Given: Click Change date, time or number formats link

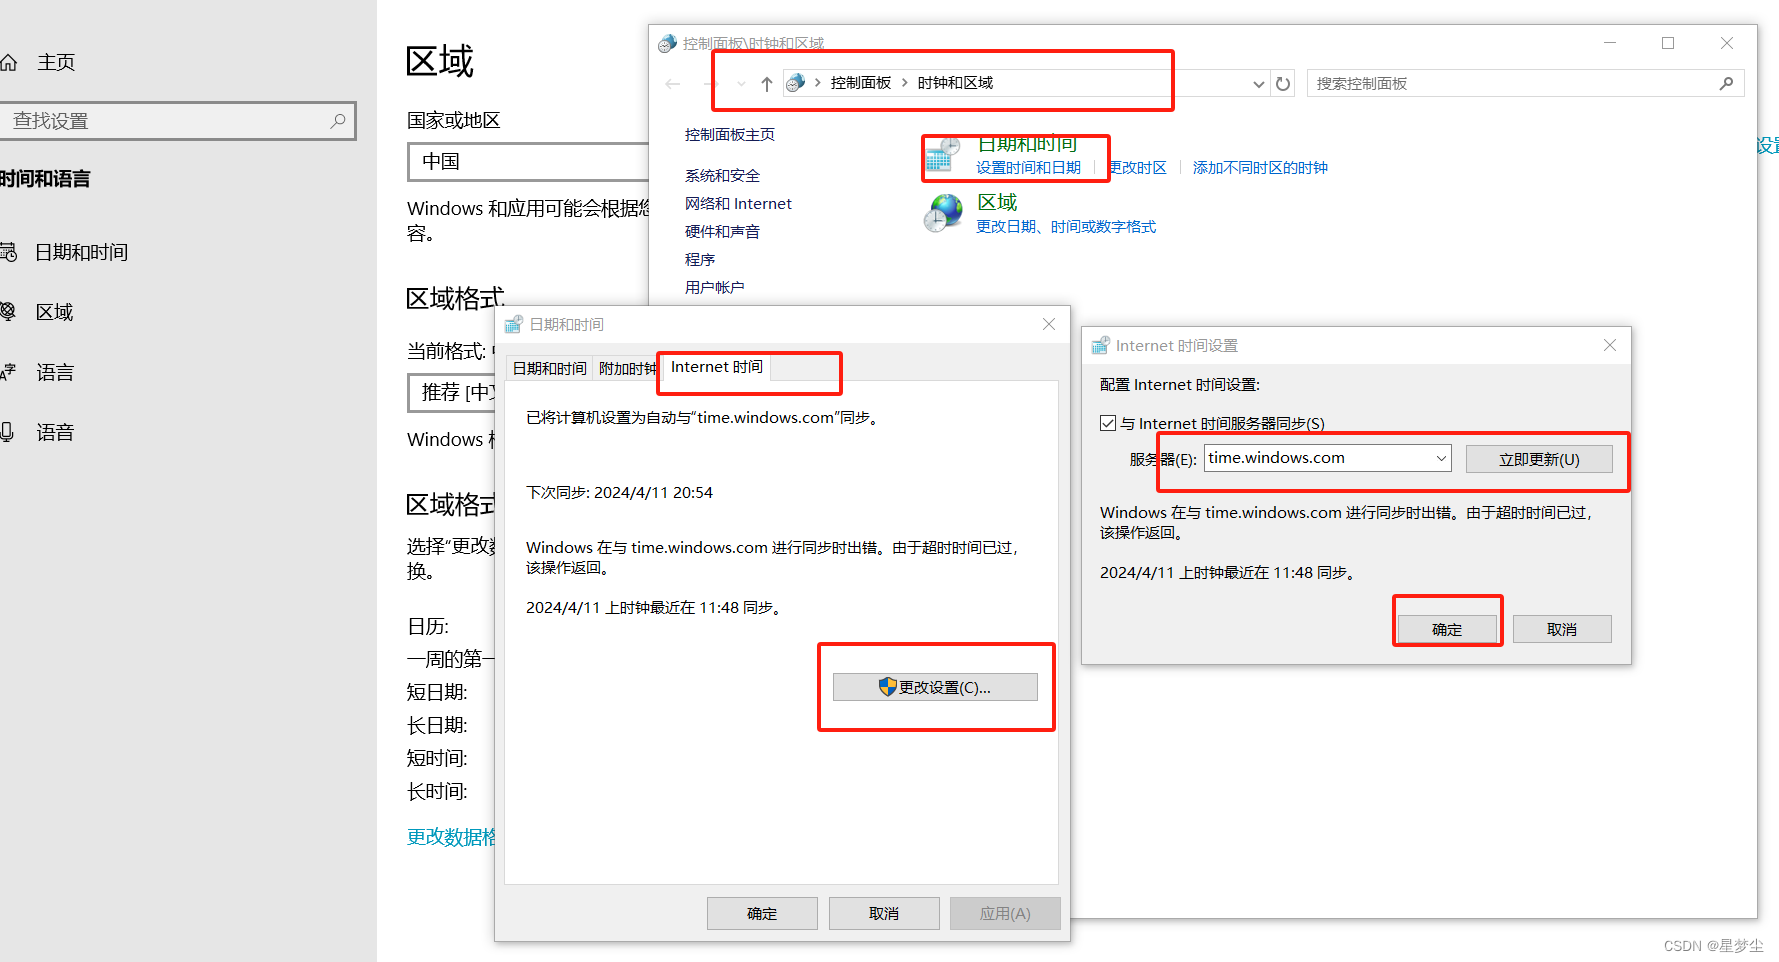Looking at the screenshot, I should pyautogui.click(x=1066, y=227).
